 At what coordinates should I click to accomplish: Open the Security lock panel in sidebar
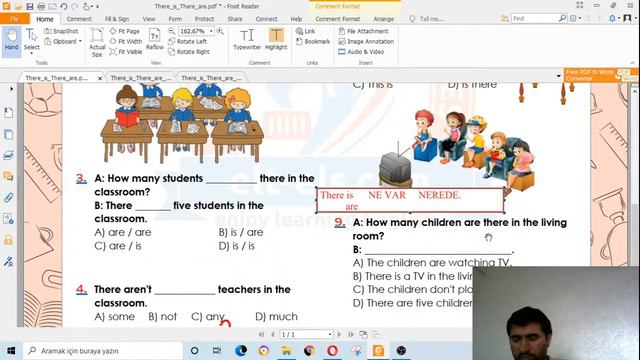[x=8, y=240]
